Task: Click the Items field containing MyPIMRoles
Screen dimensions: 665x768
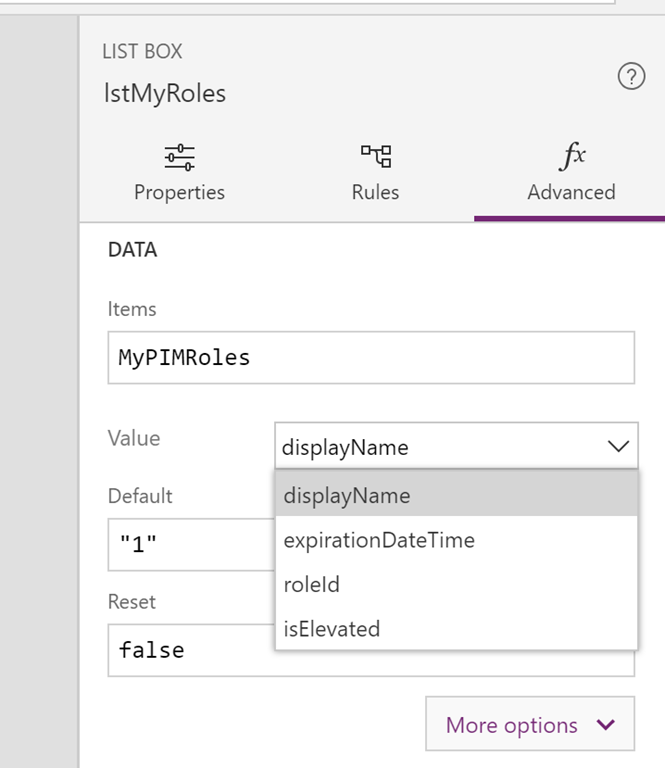Action: [x=371, y=358]
